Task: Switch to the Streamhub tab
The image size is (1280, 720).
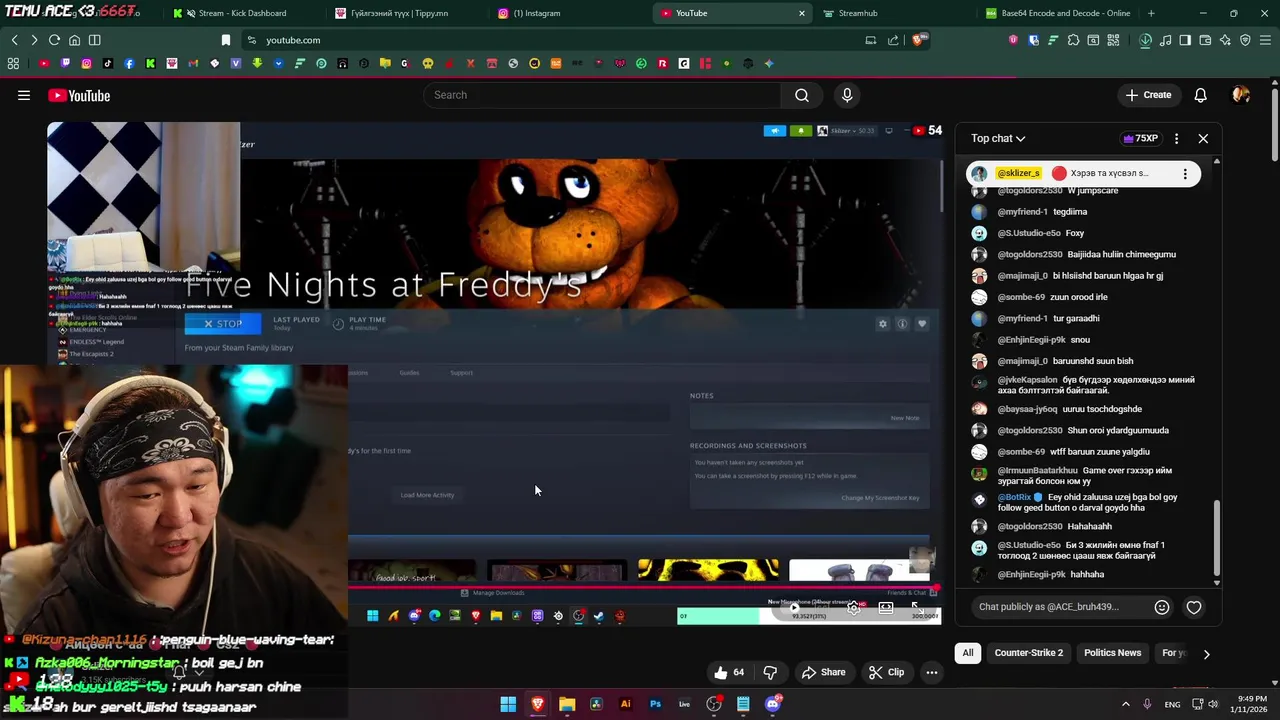Action: 857,13
